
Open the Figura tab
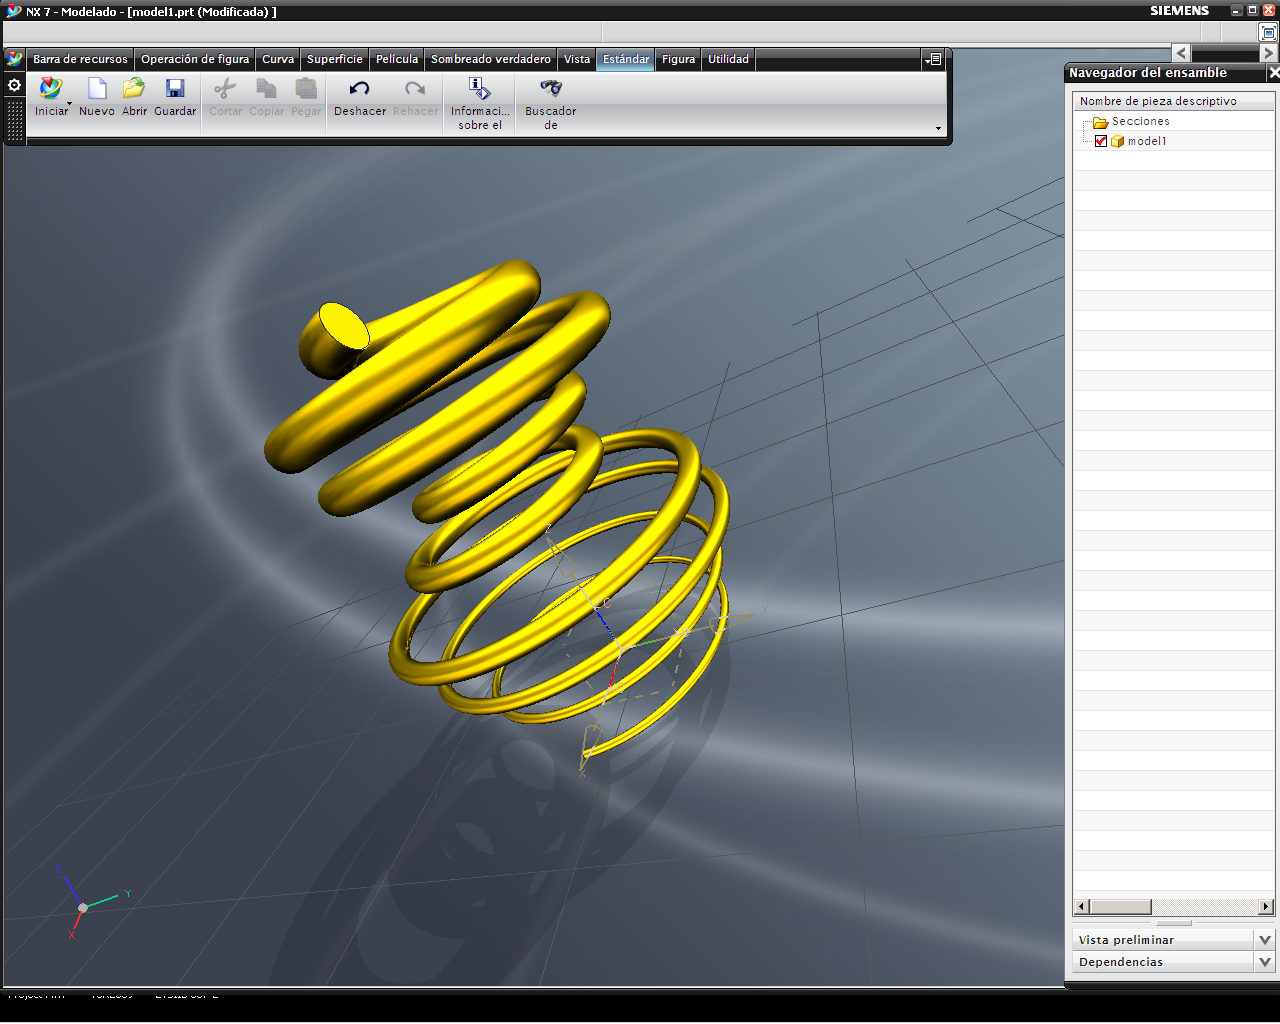(678, 59)
